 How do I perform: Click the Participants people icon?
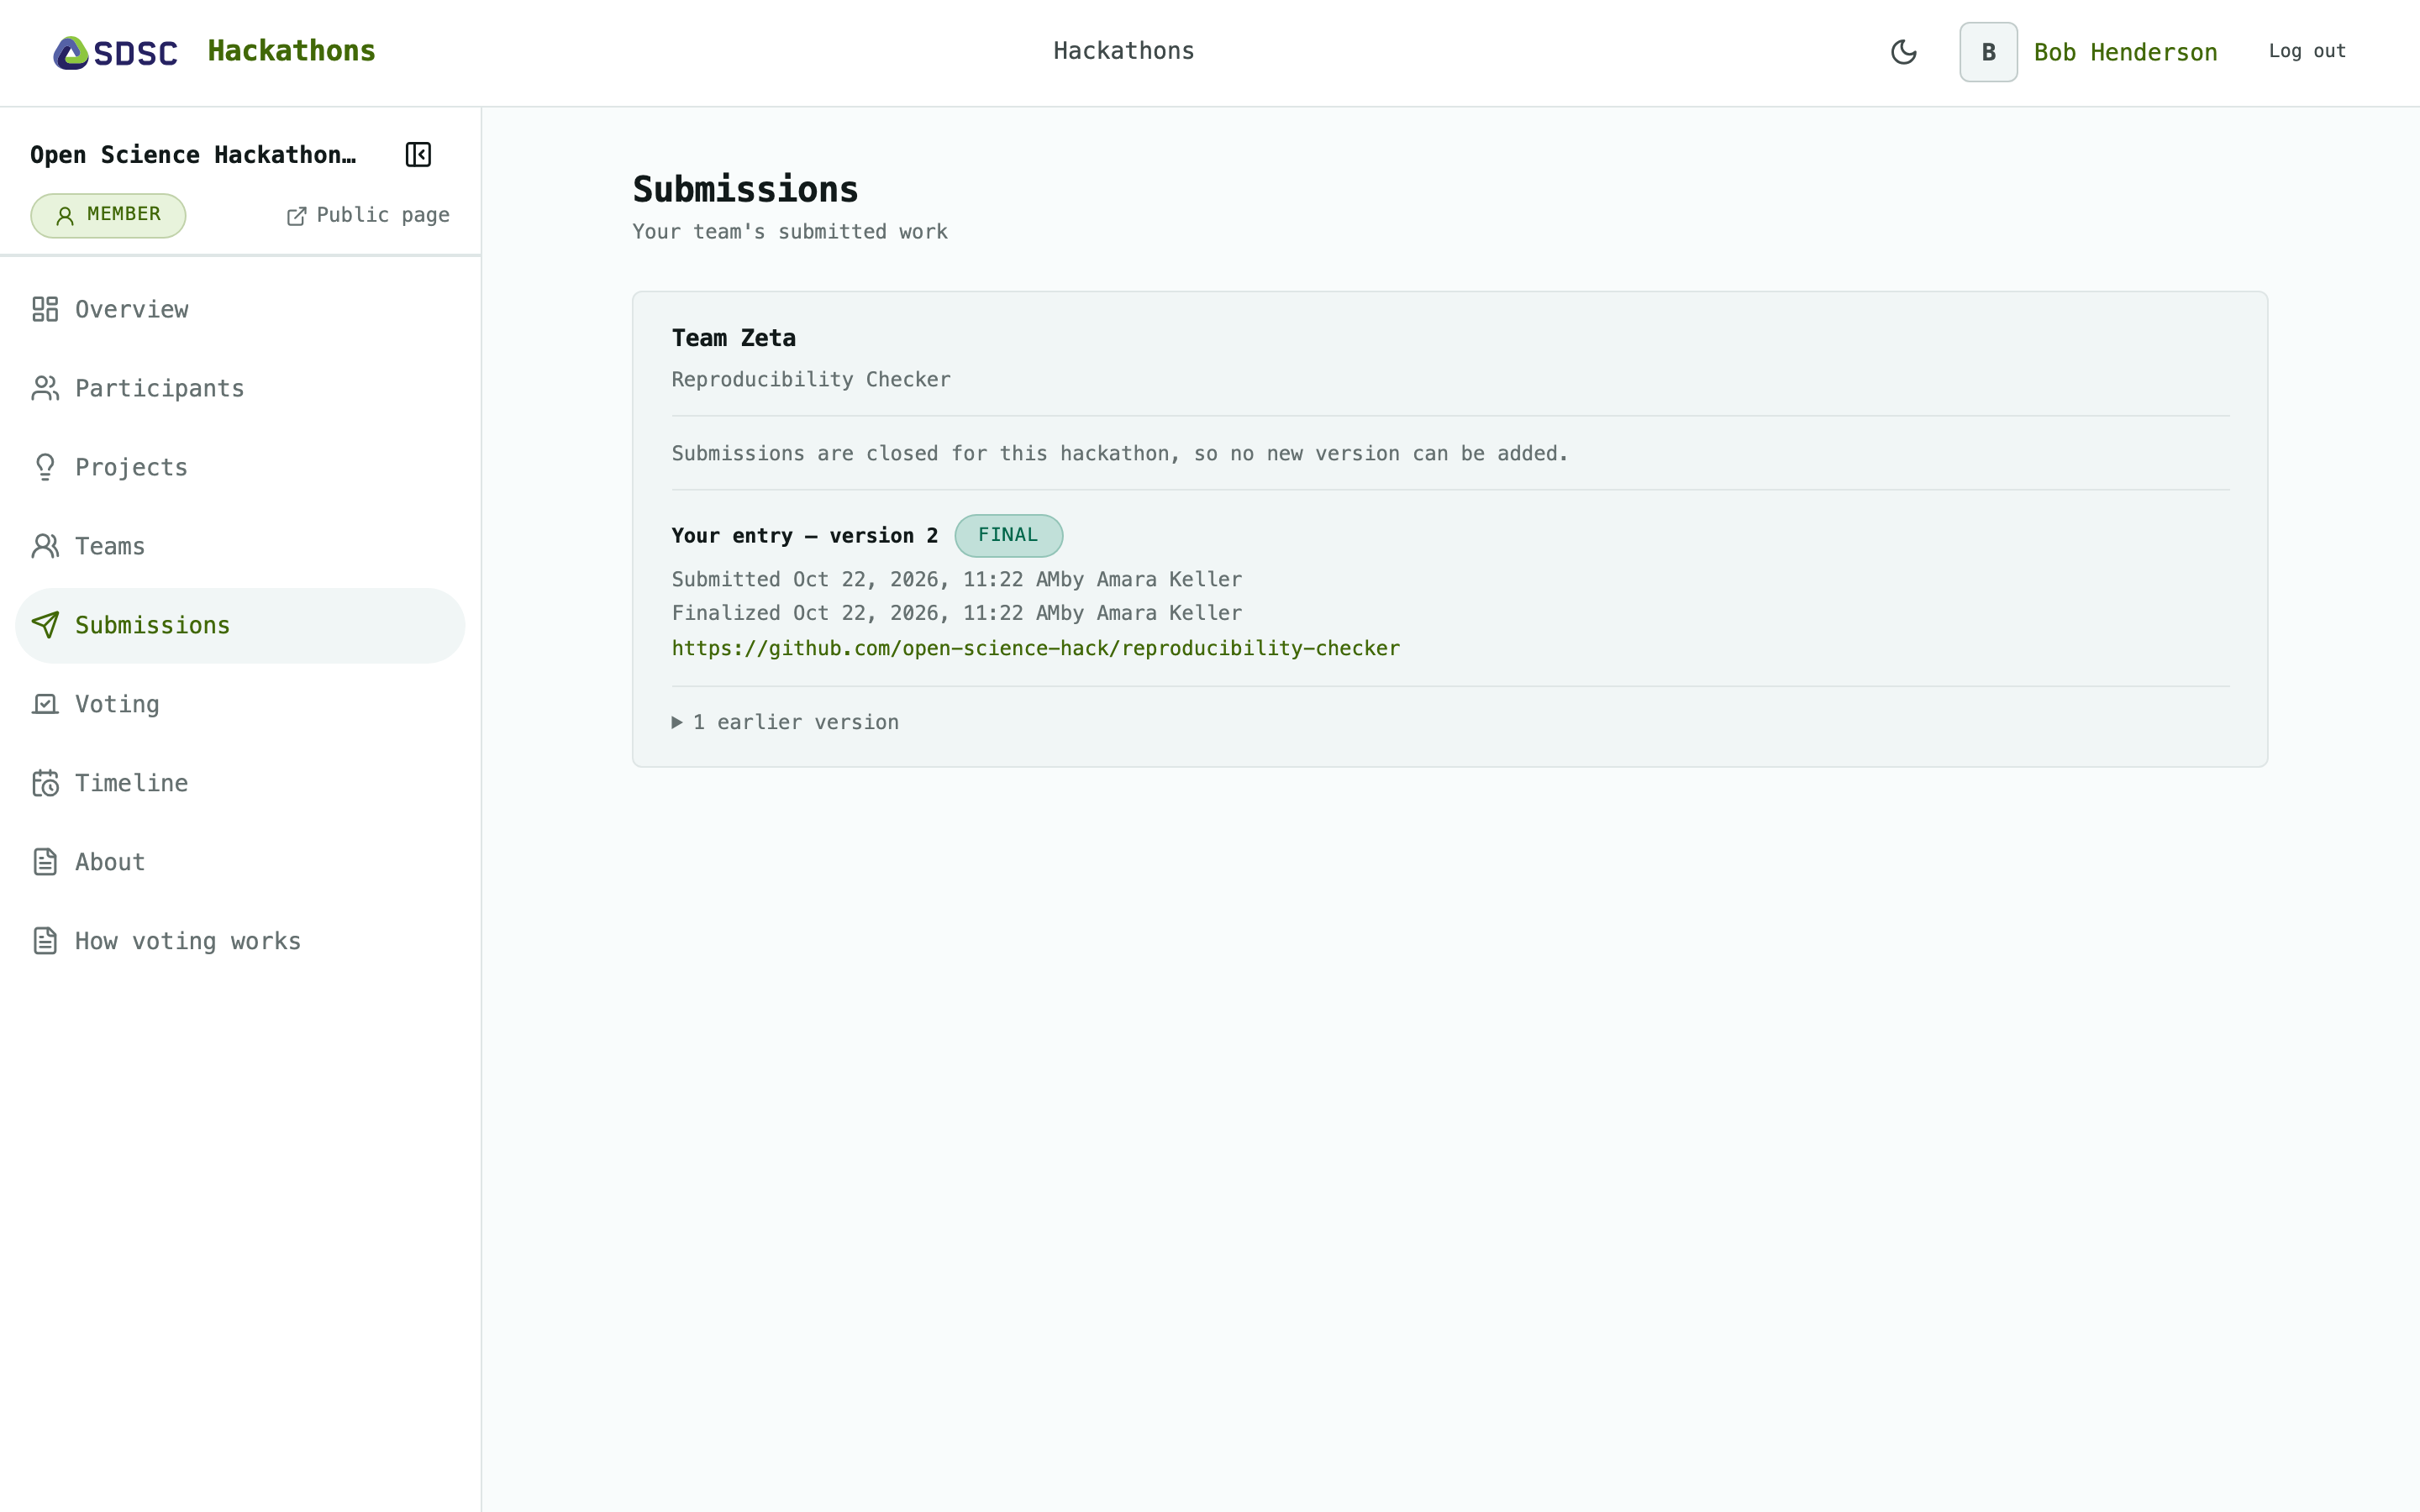click(45, 388)
